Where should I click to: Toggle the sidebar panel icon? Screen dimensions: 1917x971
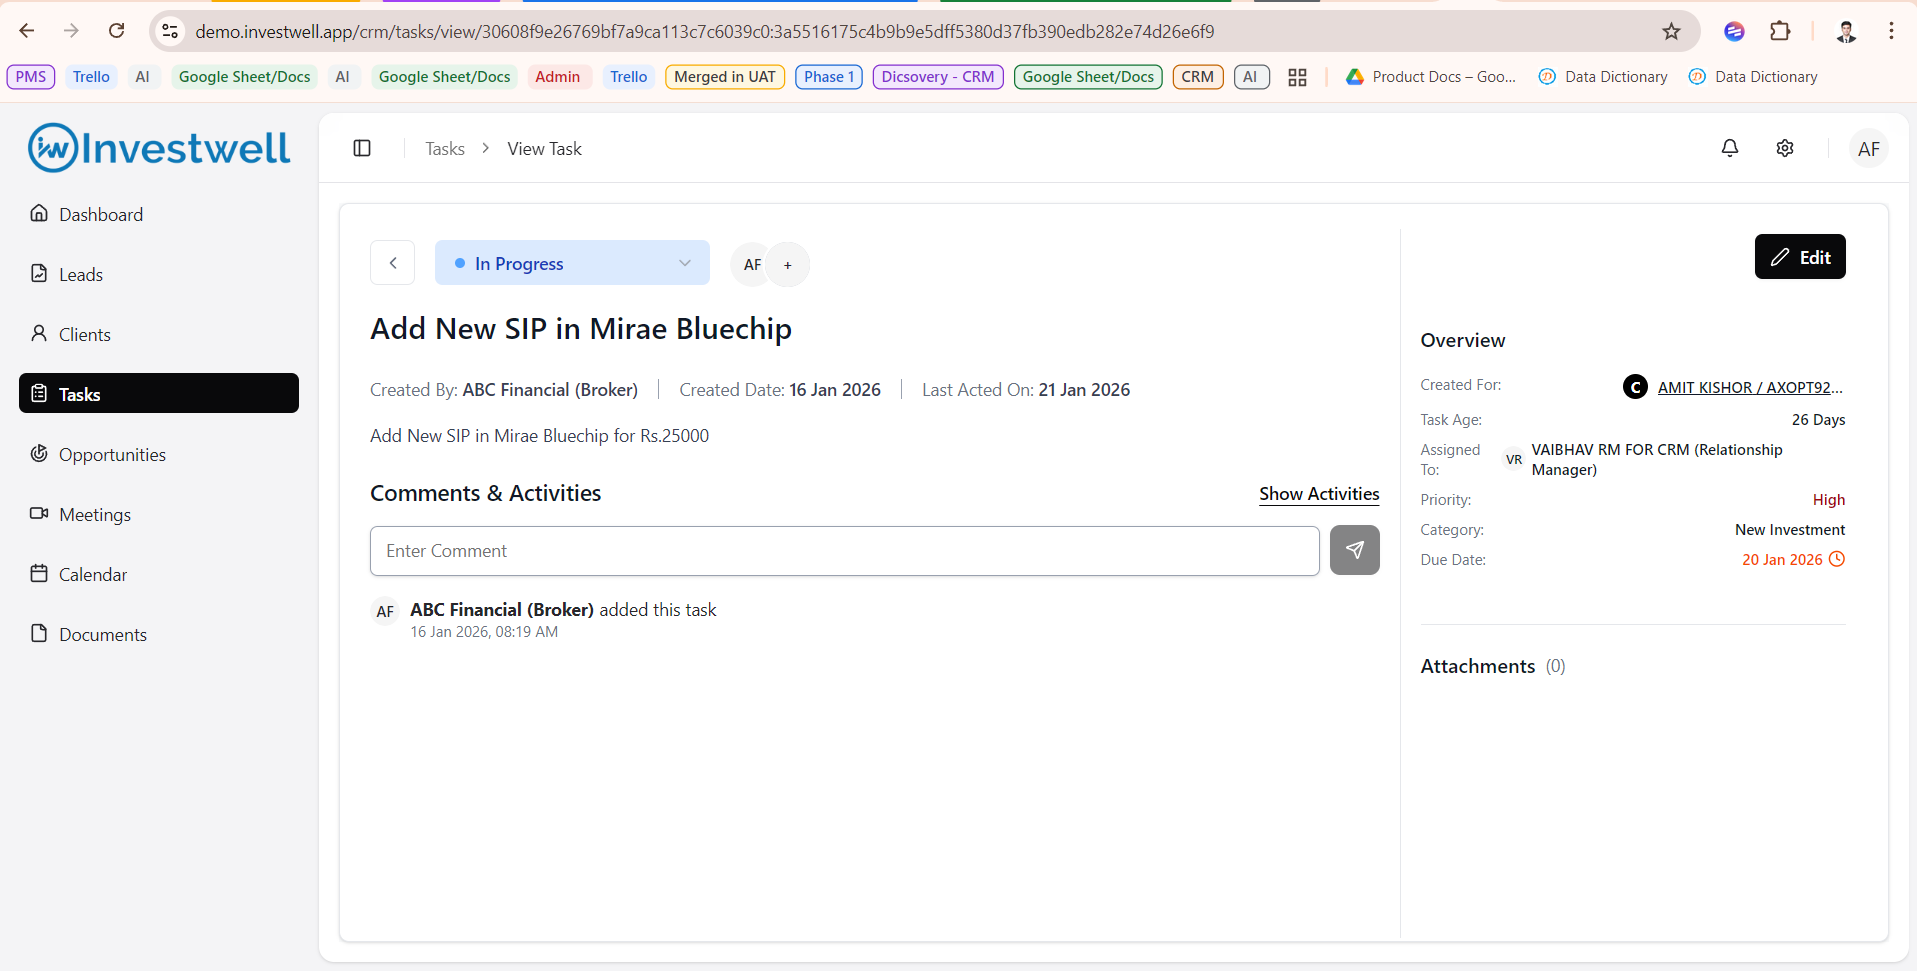(362, 148)
